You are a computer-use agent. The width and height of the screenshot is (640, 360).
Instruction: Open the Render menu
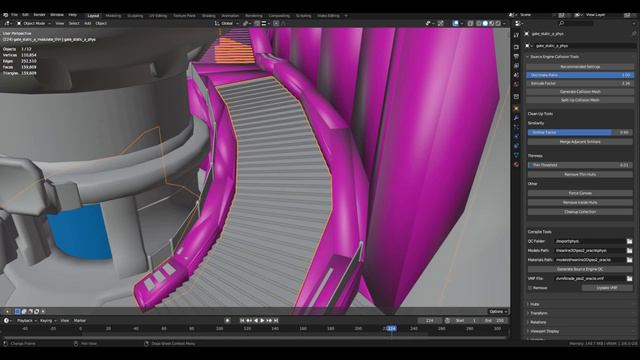click(x=40, y=15)
